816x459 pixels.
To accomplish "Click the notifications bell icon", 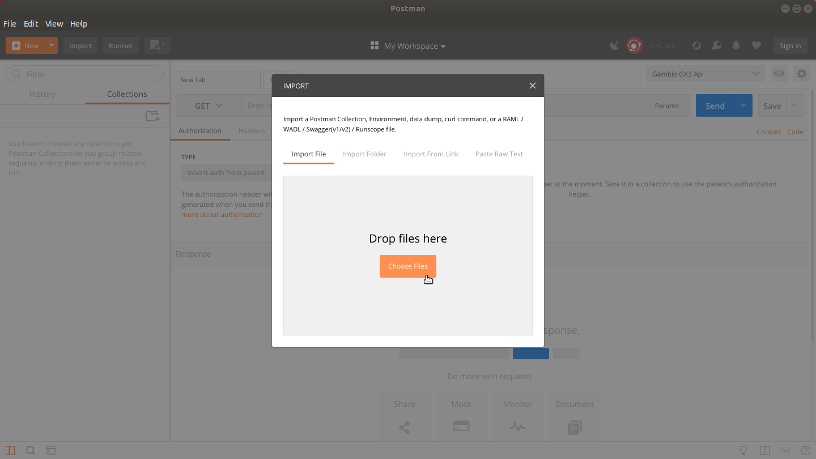I will click(736, 45).
